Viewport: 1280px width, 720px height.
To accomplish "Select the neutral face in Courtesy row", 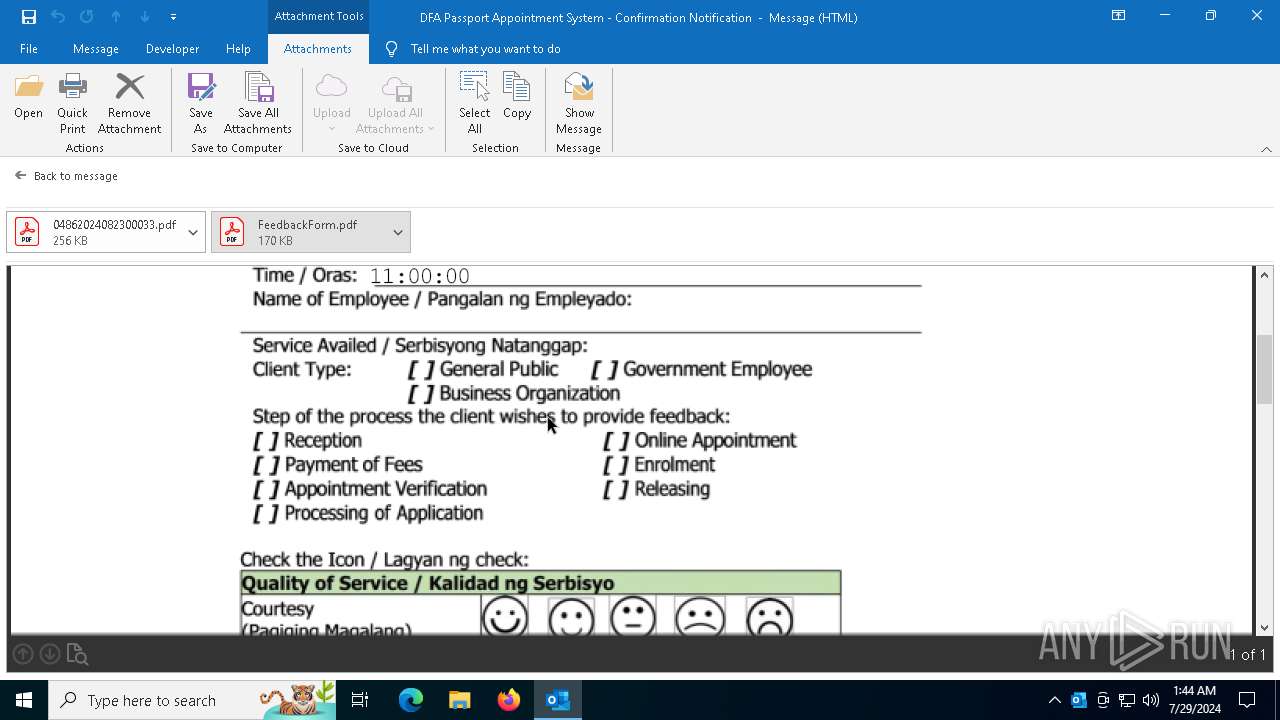I will point(633,616).
